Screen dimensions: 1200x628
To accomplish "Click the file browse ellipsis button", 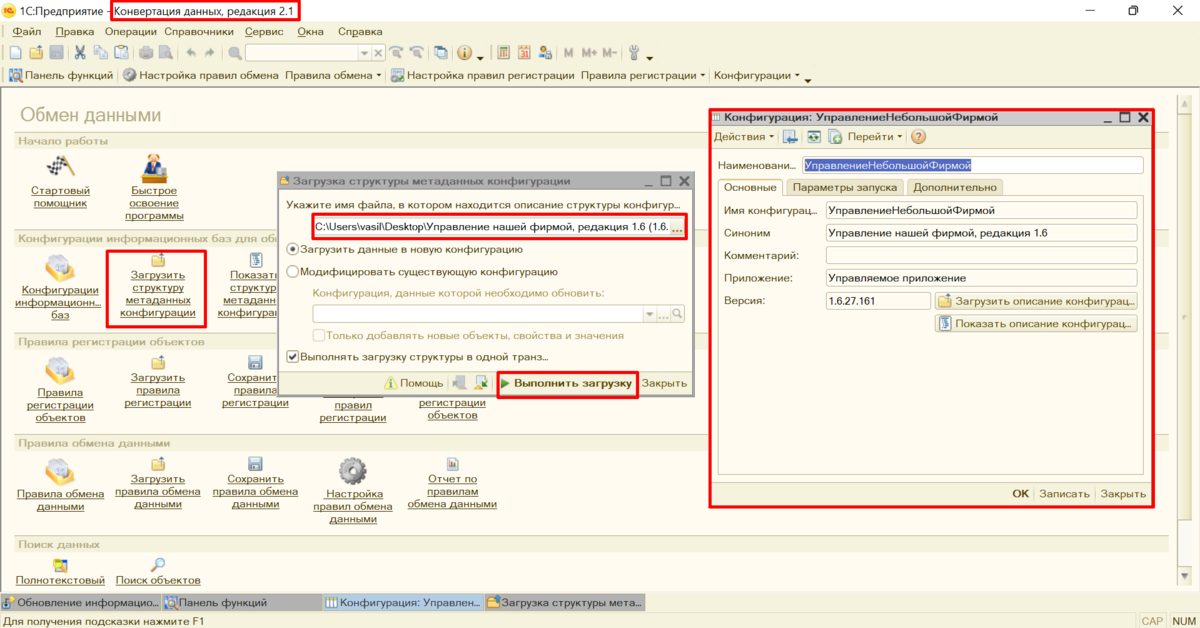I will tap(677, 228).
